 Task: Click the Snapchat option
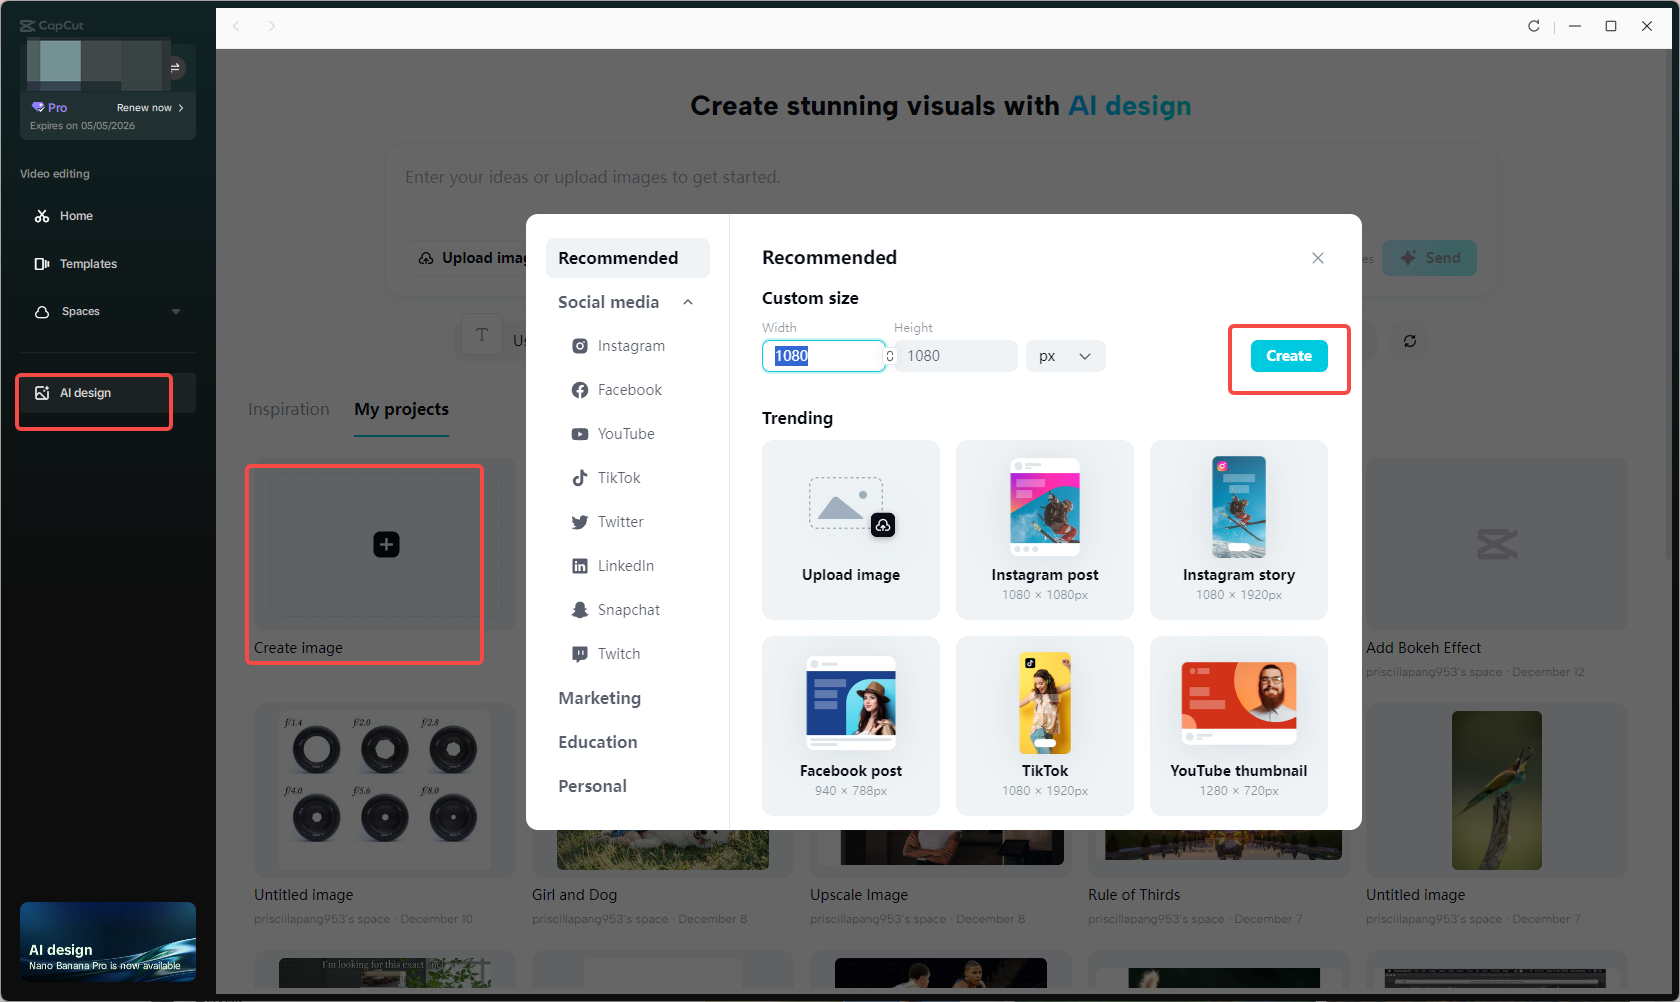(x=627, y=609)
